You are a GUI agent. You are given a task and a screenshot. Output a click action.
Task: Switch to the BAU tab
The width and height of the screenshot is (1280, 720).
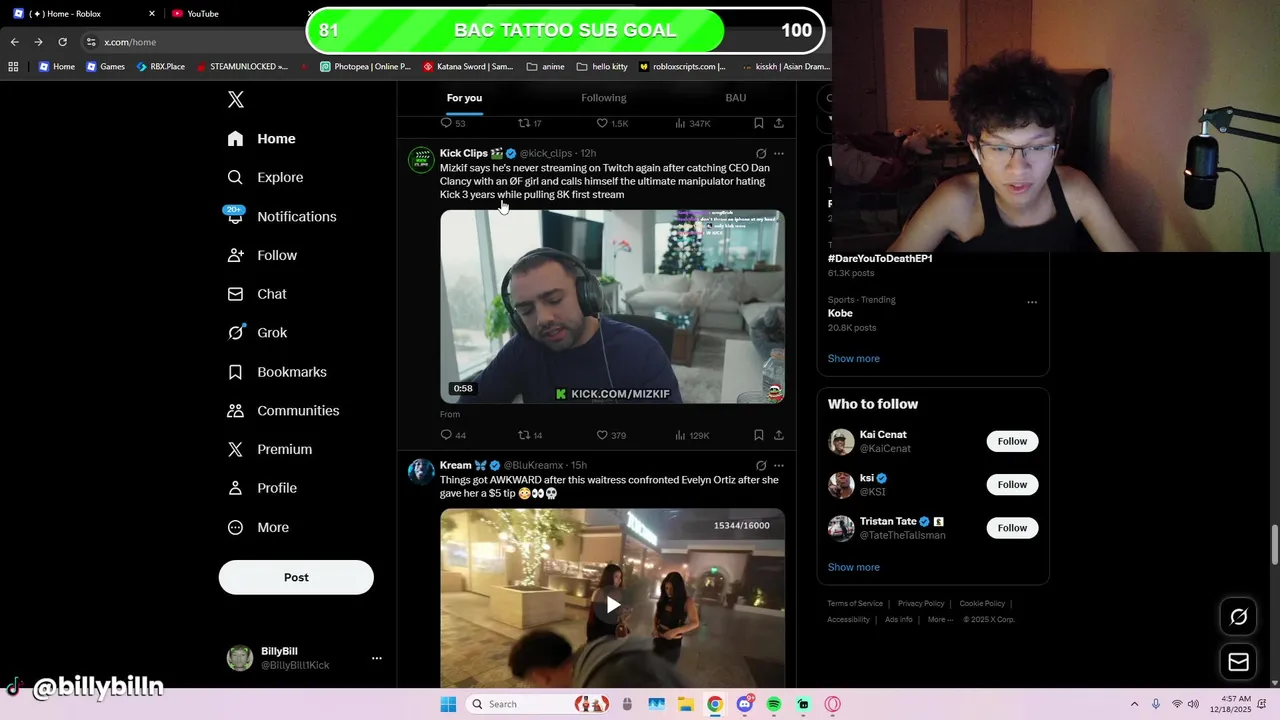coord(736,98)
